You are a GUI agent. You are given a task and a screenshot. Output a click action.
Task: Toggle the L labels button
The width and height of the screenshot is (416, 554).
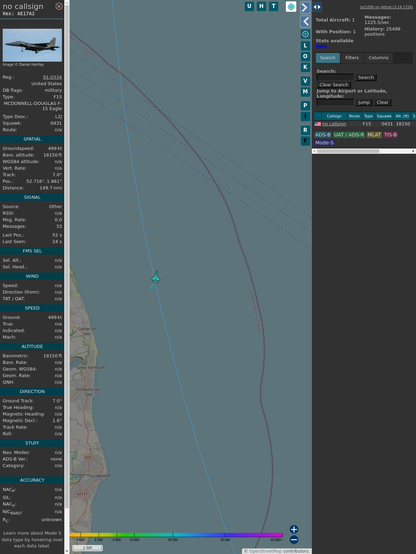(305, 46)
